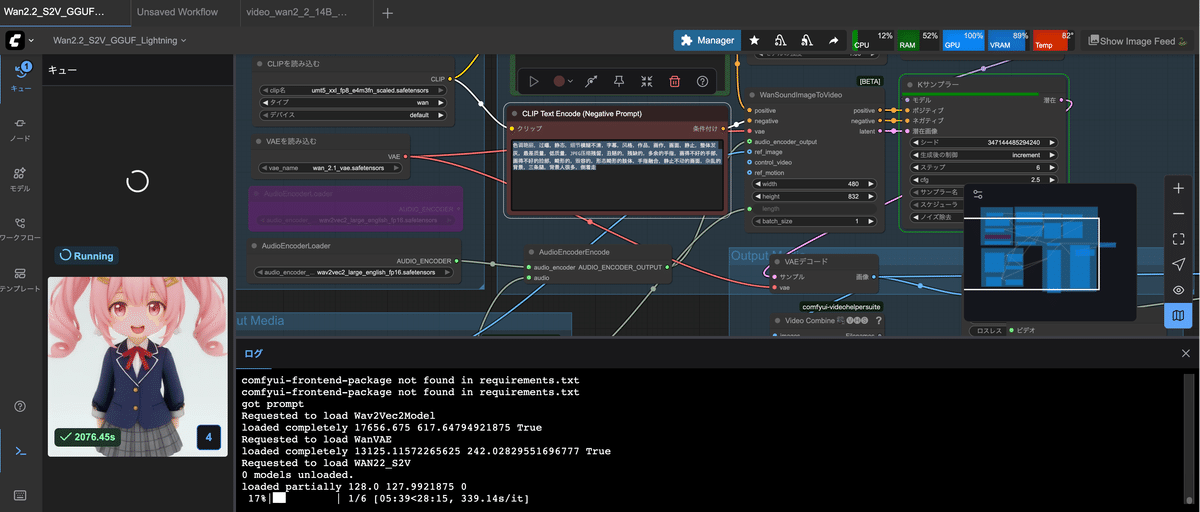Collapse the WanSoundImageToVideo node dot

(751, 94)
